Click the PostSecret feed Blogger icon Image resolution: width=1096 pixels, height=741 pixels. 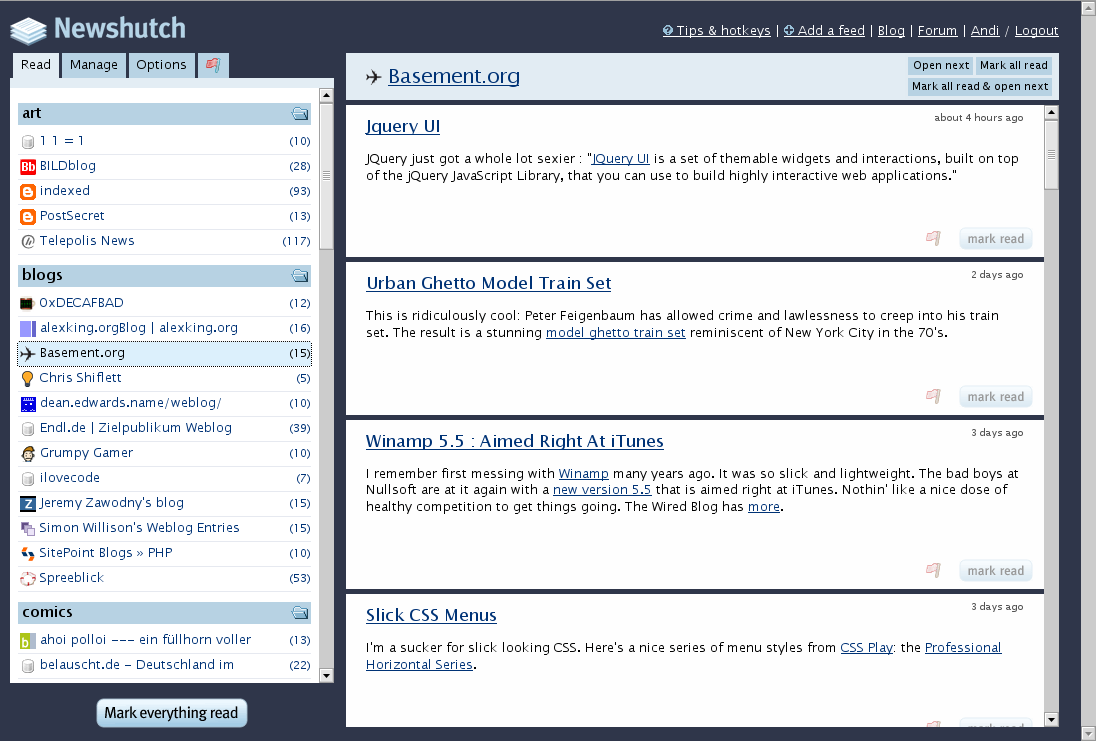click(x=28, y=217)
